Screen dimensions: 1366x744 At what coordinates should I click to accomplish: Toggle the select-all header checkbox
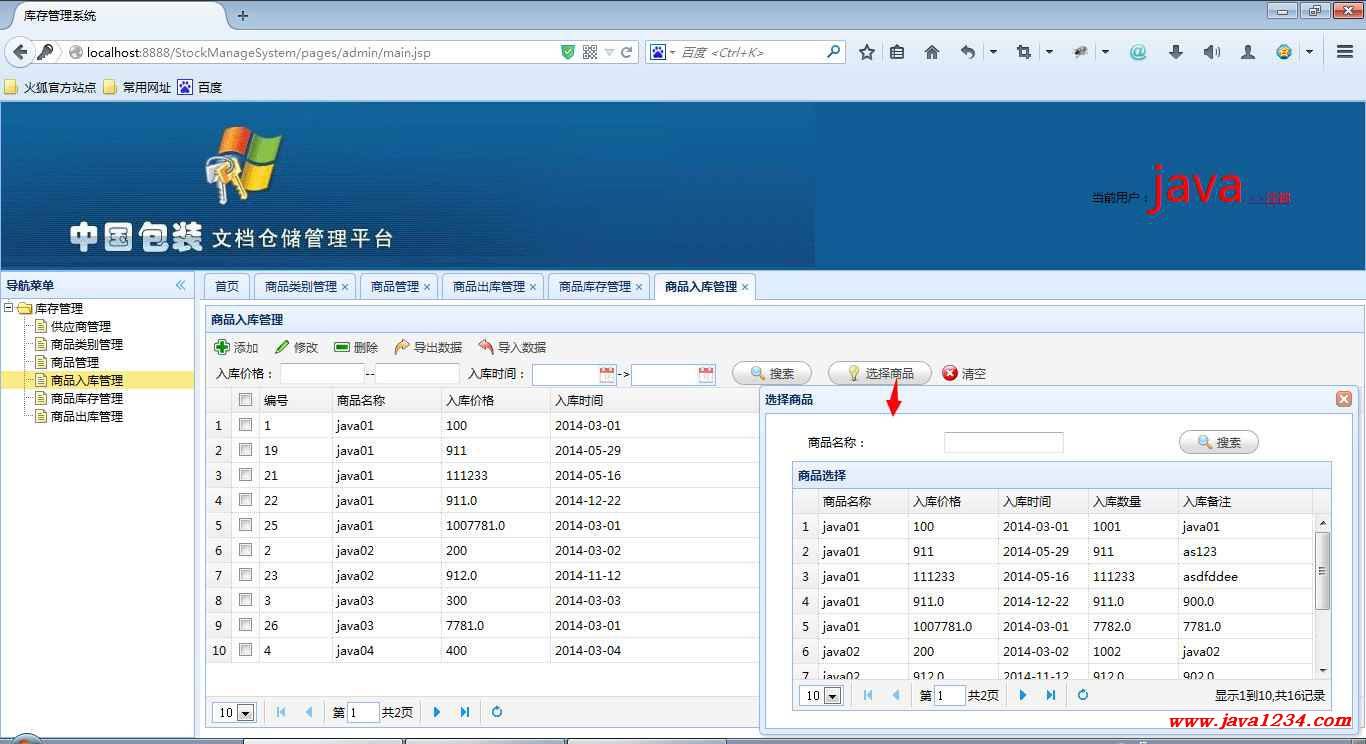(x=246, y=400)
